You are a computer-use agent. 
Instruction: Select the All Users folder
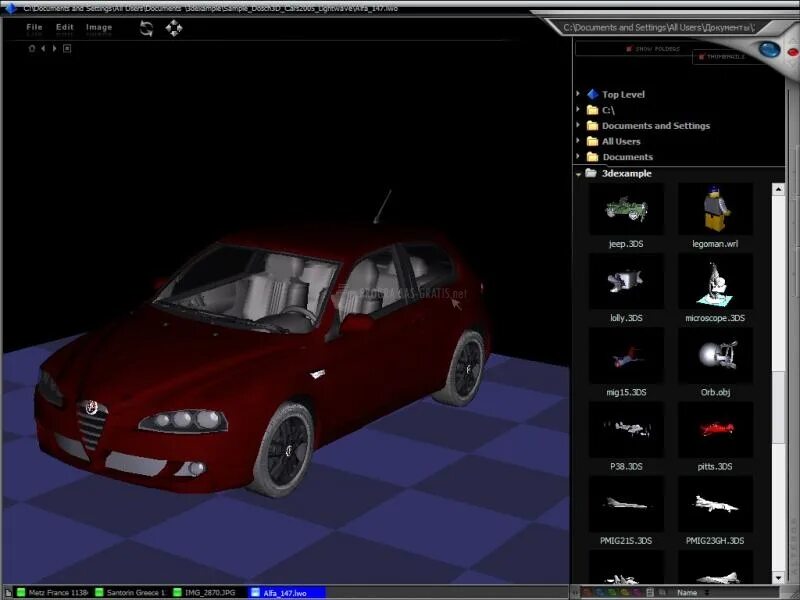(621, 141)
